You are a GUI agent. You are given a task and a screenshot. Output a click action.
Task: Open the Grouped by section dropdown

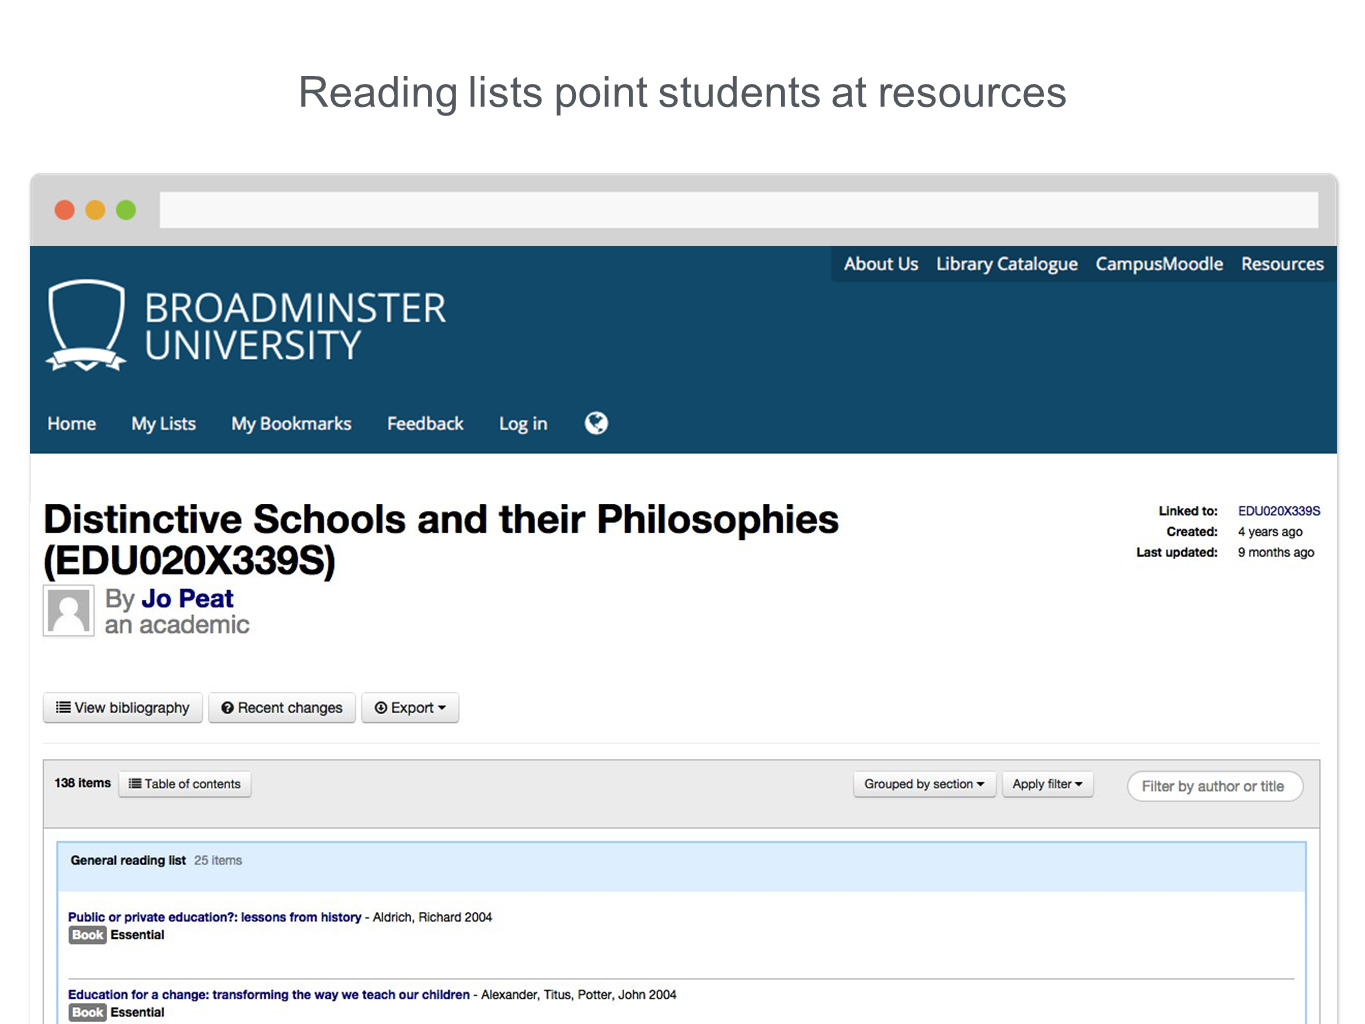pos(924,784)
